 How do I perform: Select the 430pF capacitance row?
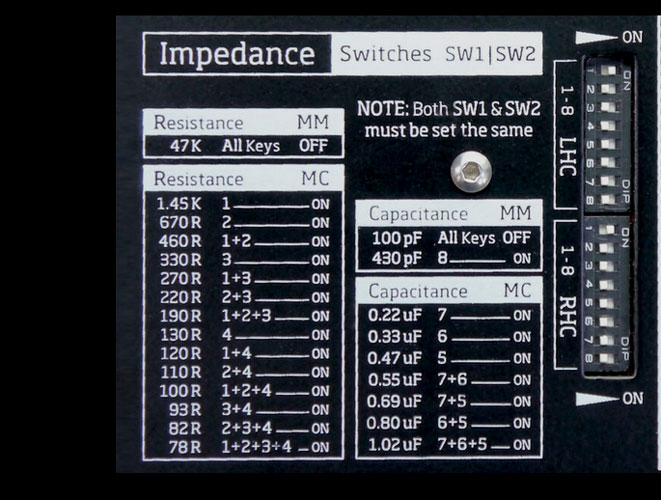[449, 258]
